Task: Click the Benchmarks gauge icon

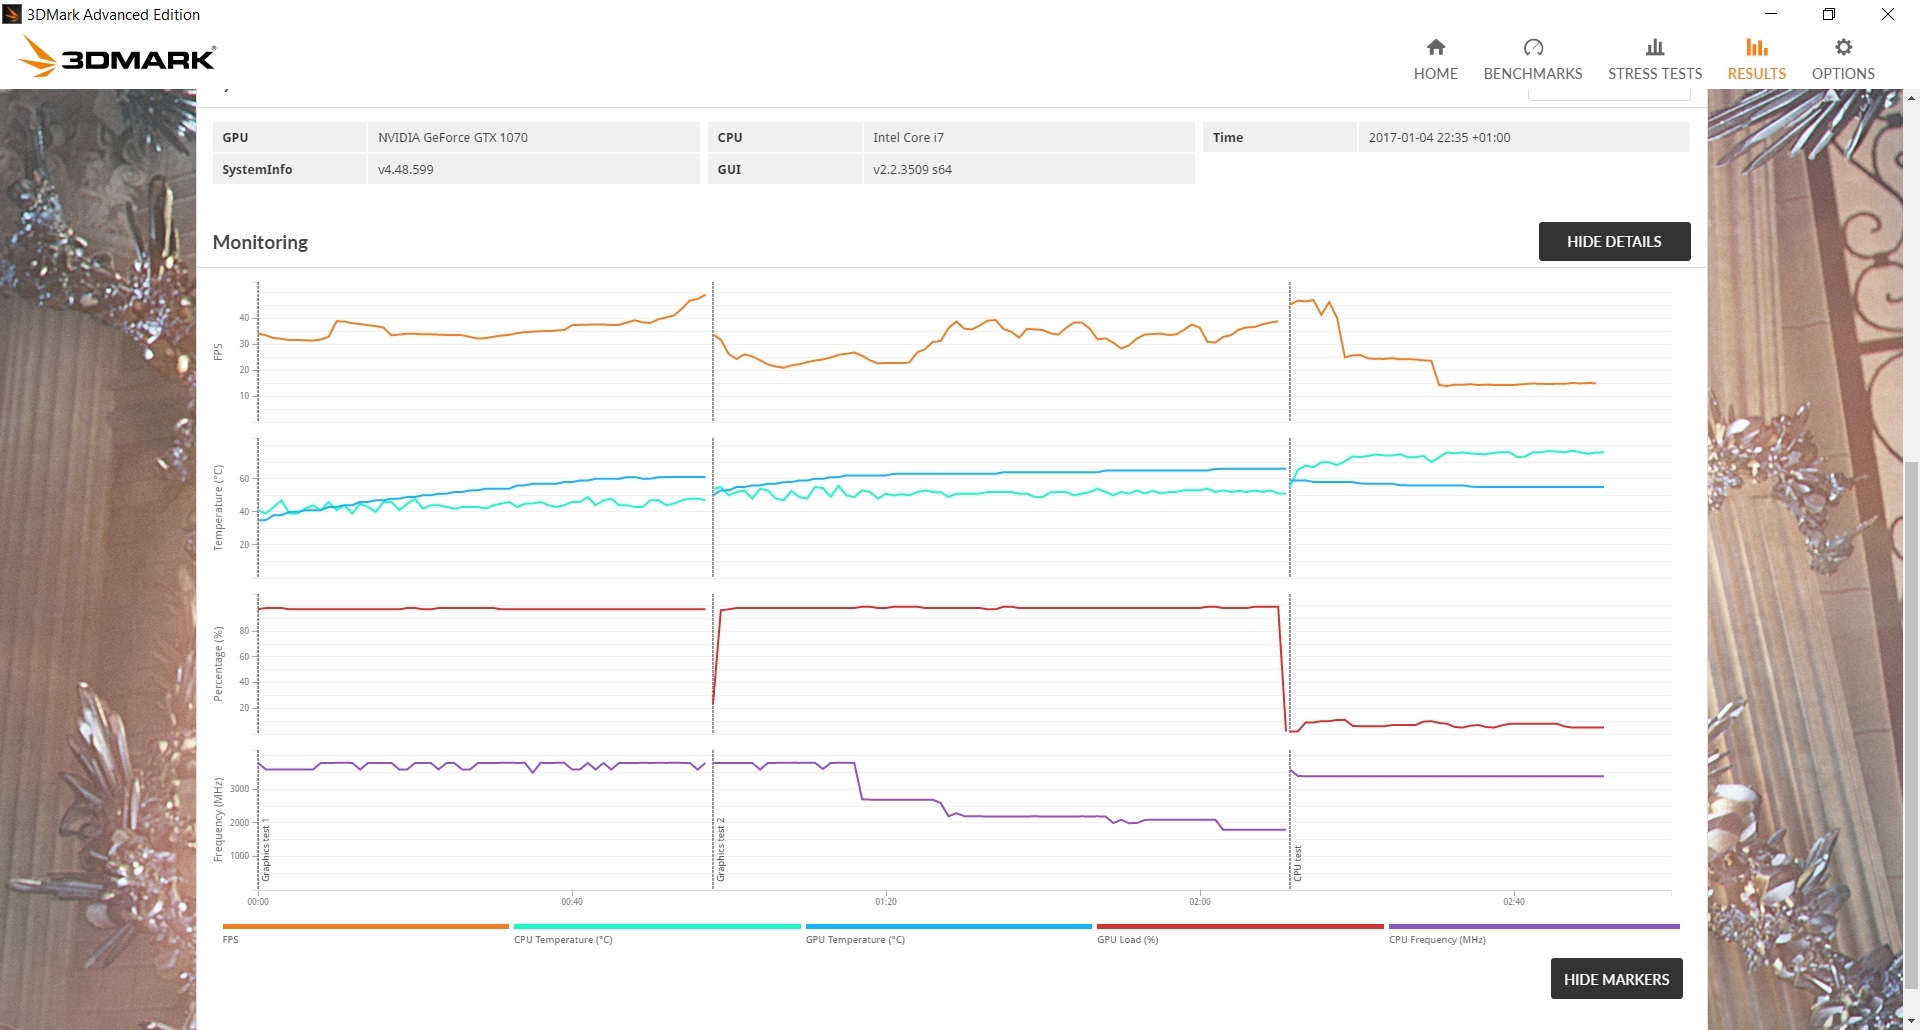Action: tap(1533, 47)
